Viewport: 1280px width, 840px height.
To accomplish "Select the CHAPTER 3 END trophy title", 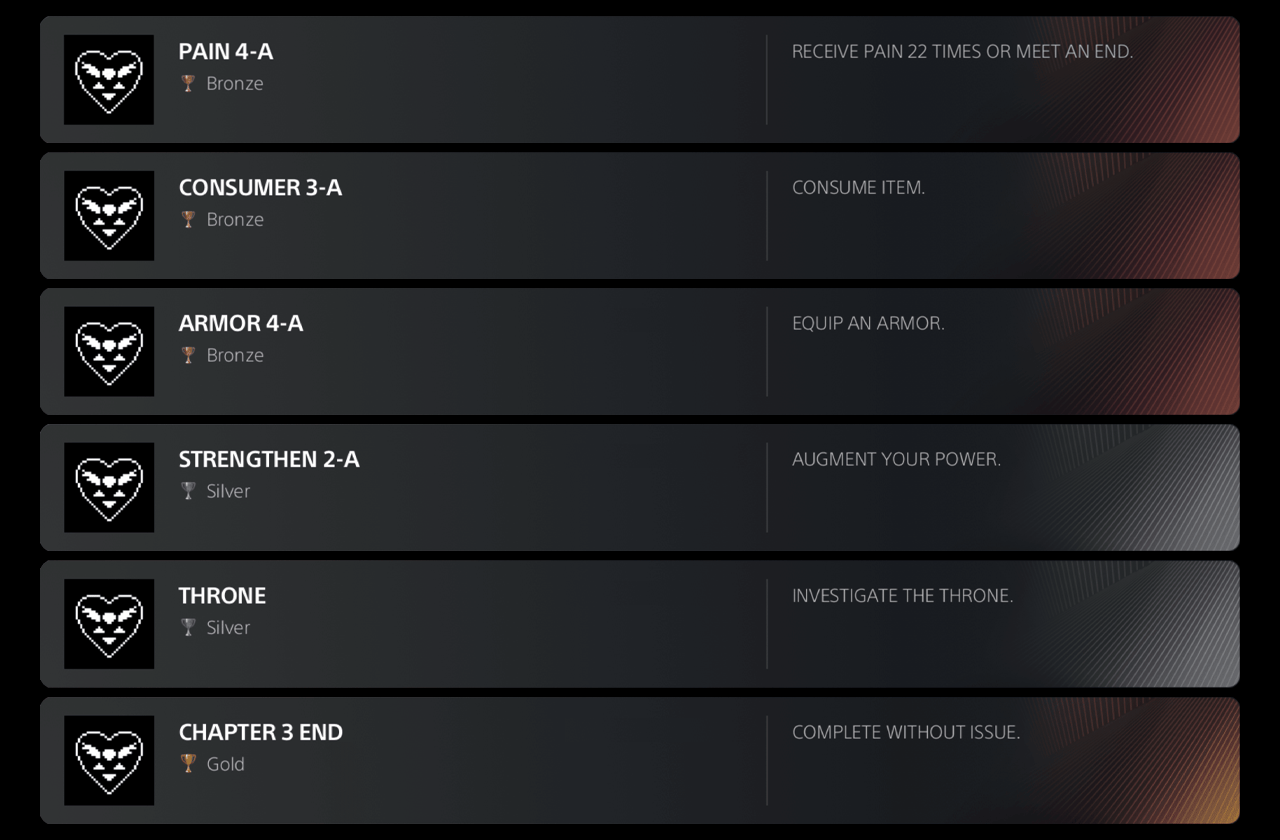I will (x=261, y=732).
